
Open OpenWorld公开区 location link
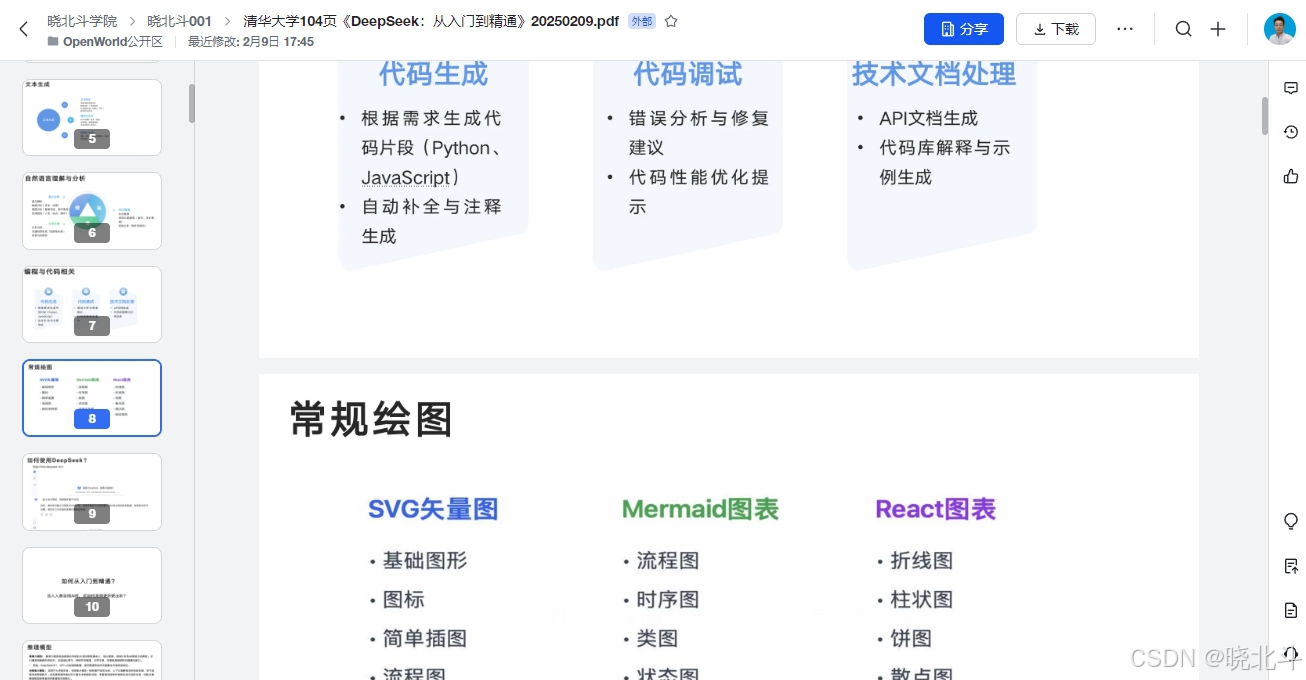click(113, 41)
